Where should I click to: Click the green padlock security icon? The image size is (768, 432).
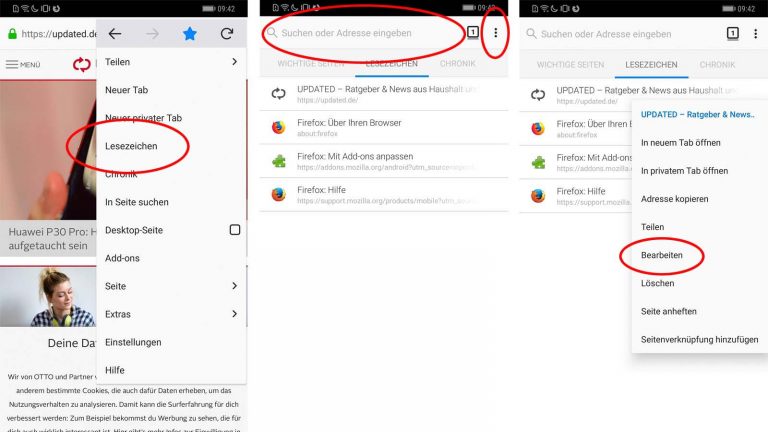12,34
